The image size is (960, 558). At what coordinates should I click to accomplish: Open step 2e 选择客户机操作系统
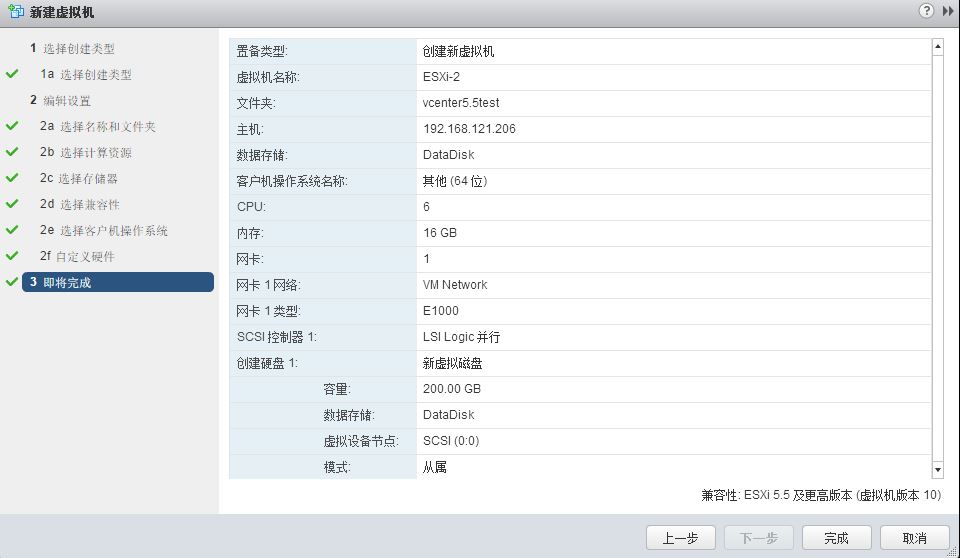[103, 230]
